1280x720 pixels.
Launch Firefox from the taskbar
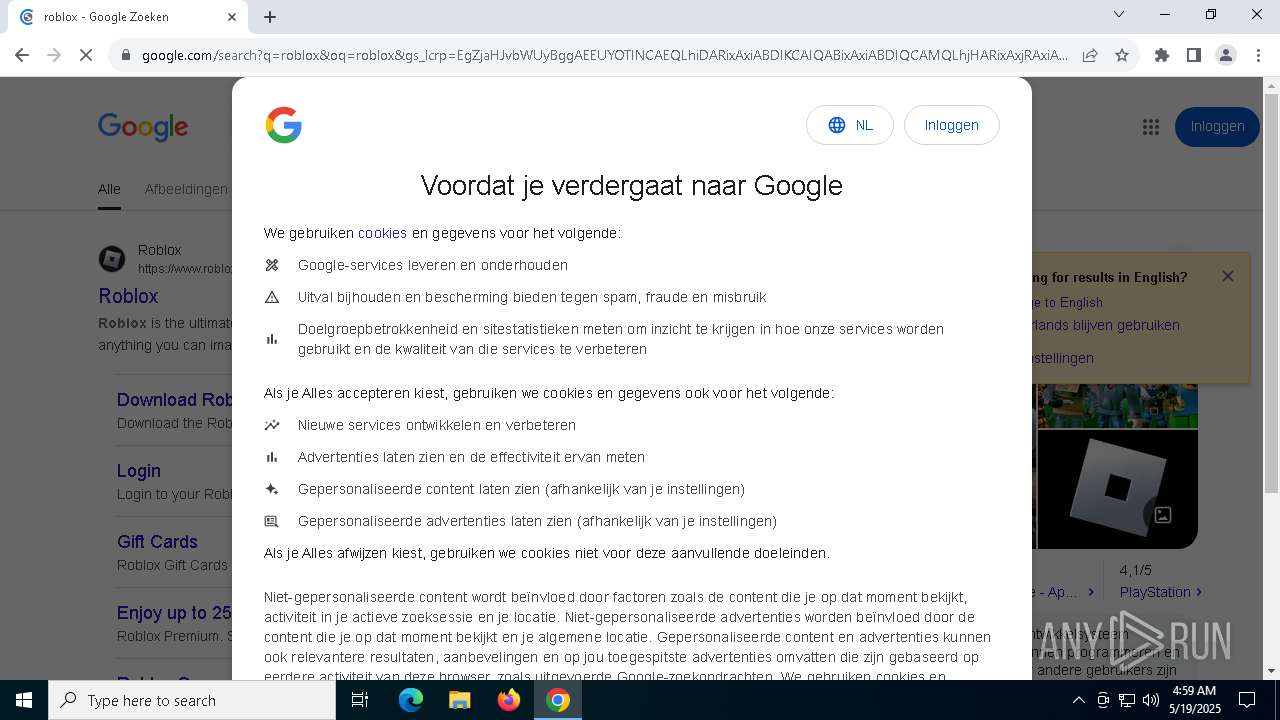pyautogui.click(x=509, y=700)
